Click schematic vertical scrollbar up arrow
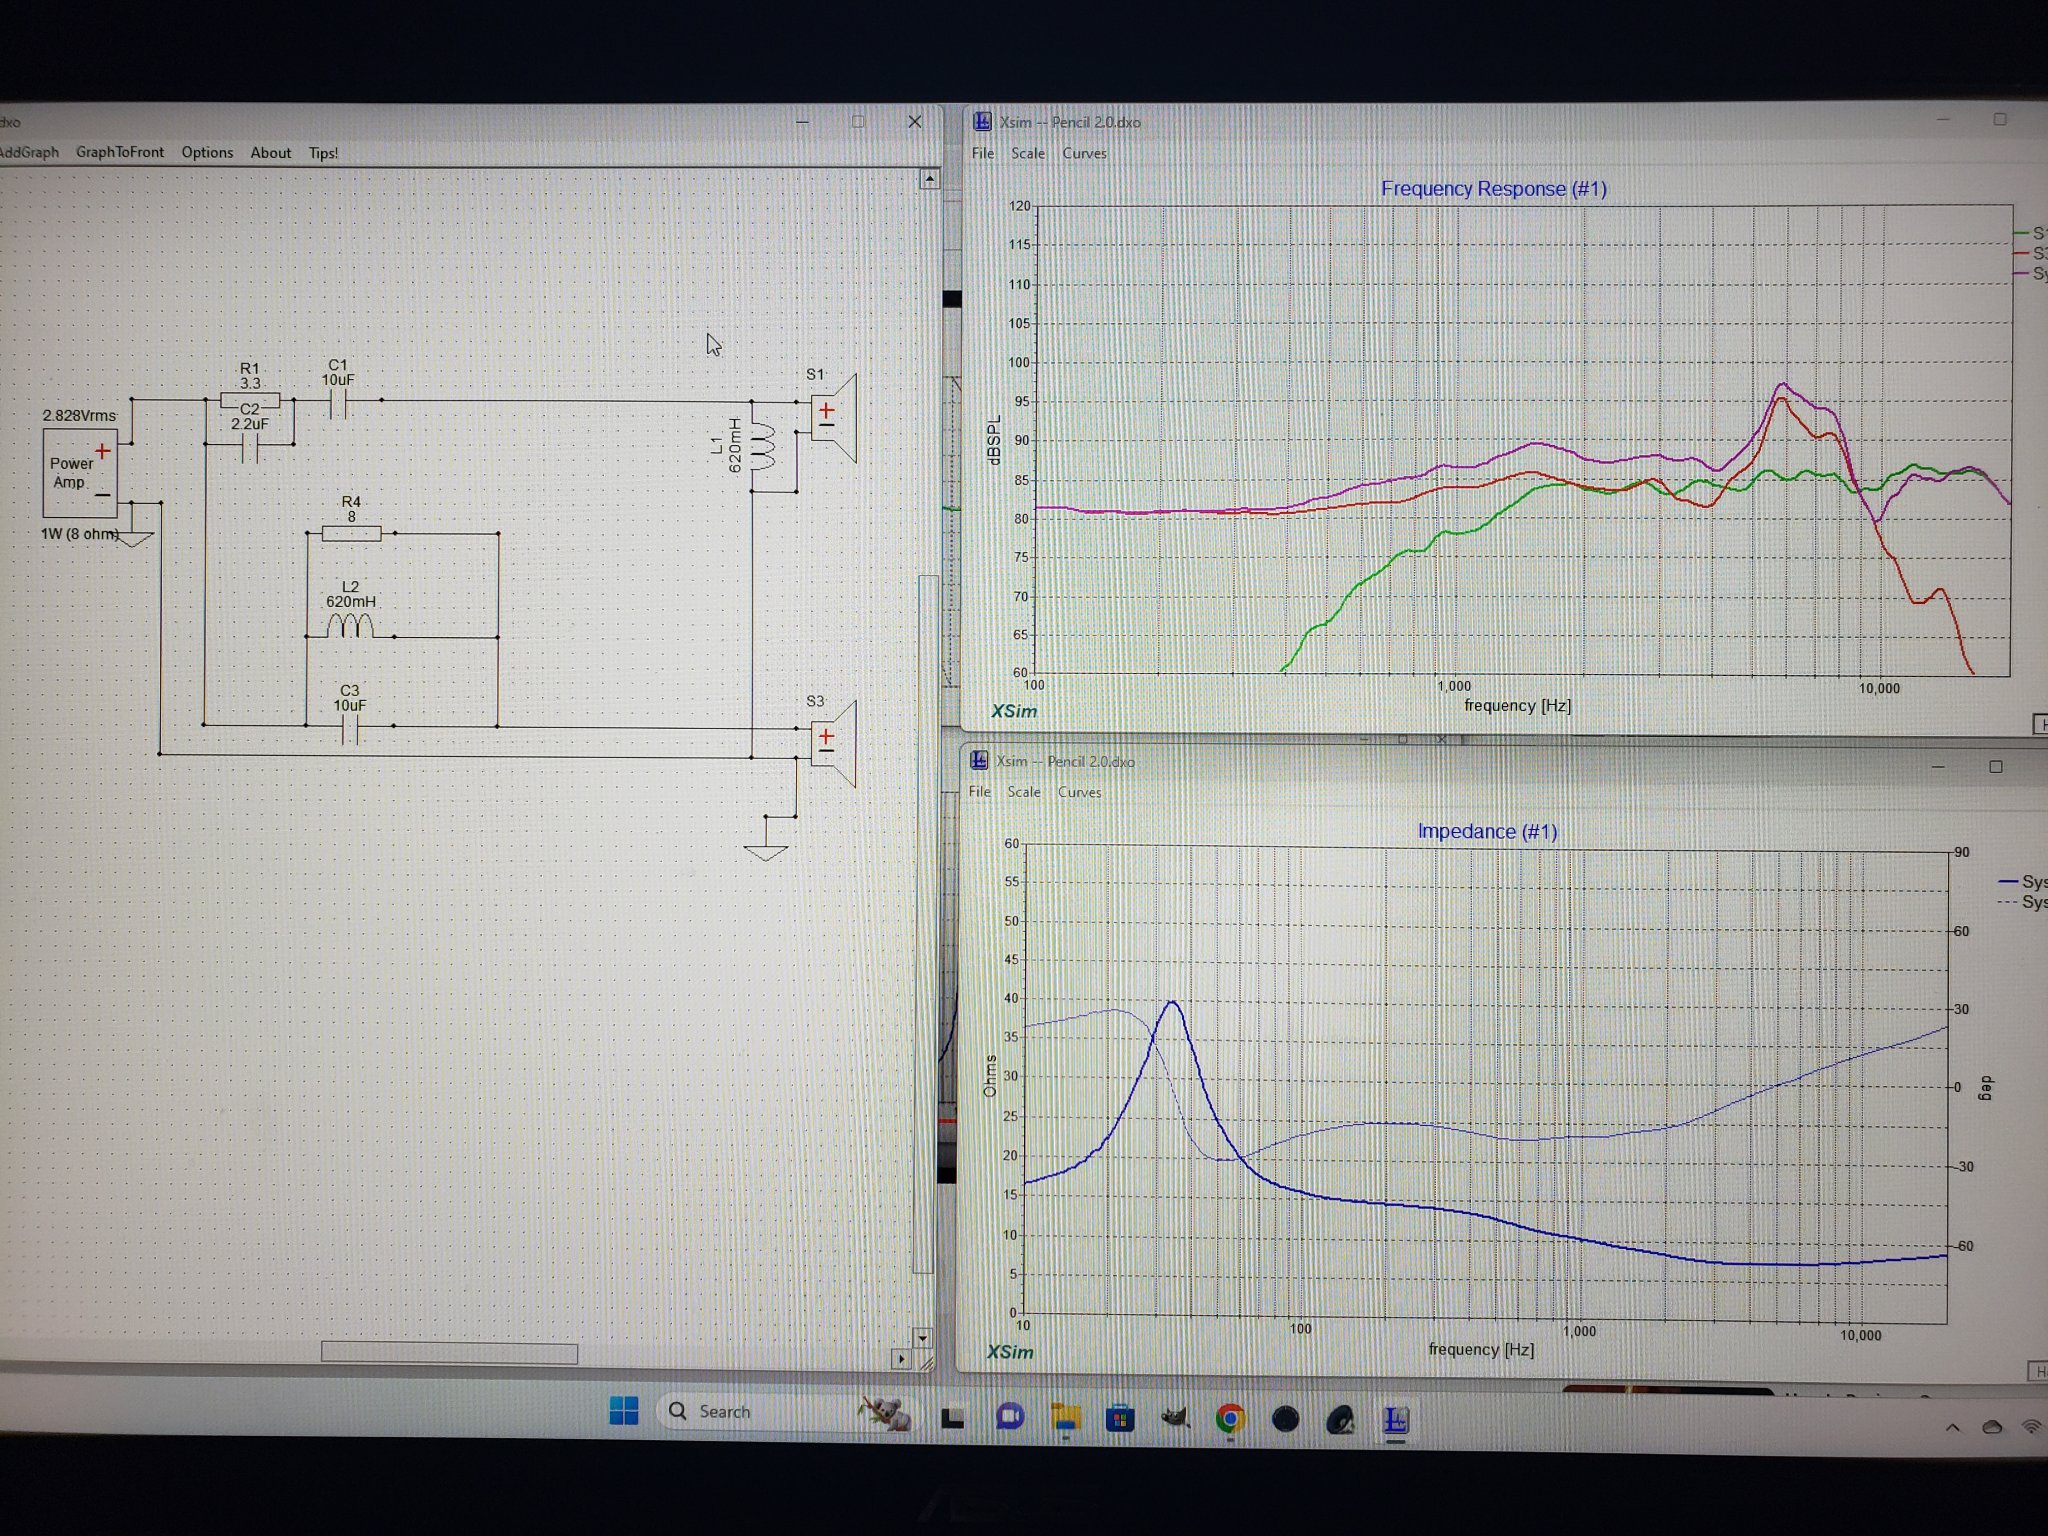The height and width of the screenshot is (1536, 2048). pos(929,180)
